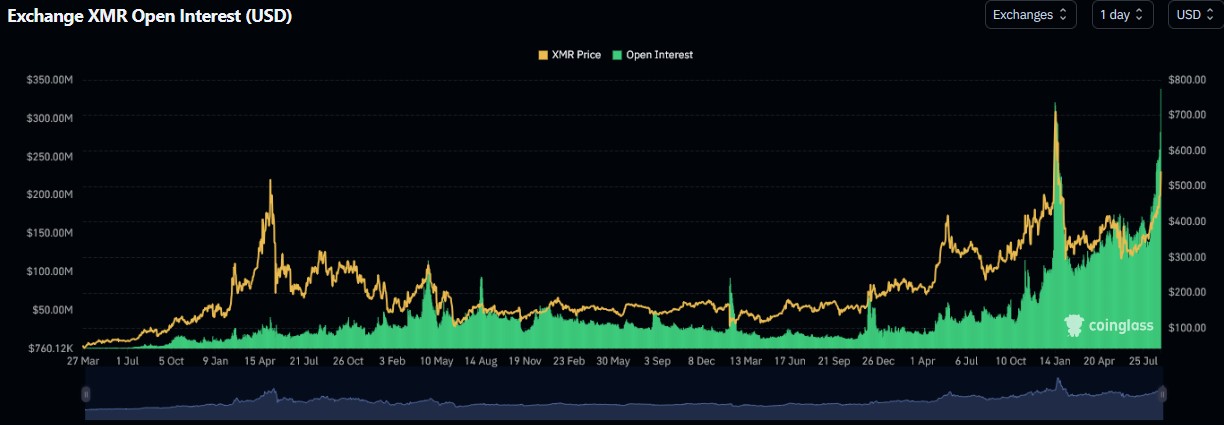This screenshot has width=1224, height=425.
Task: Click the $100.00M left axis label
Action: tap(51, 271)
